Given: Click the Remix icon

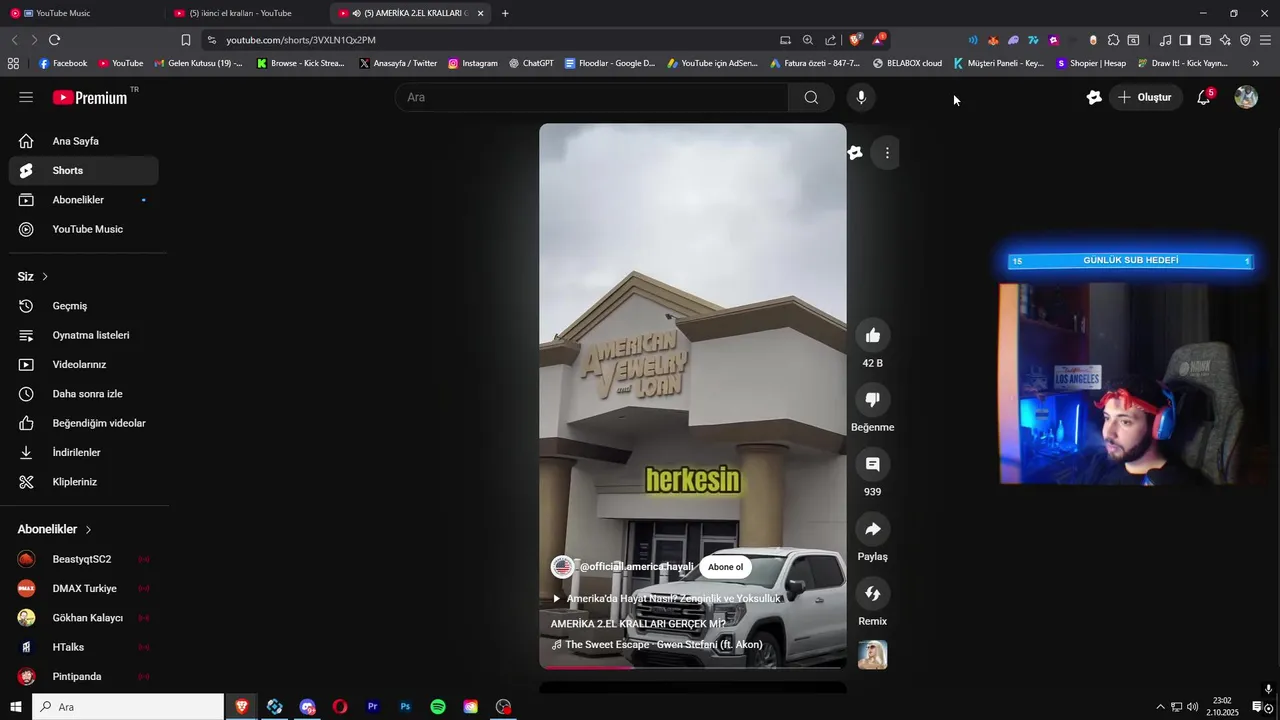Looking at the screenshot, I should coord(873,594).
